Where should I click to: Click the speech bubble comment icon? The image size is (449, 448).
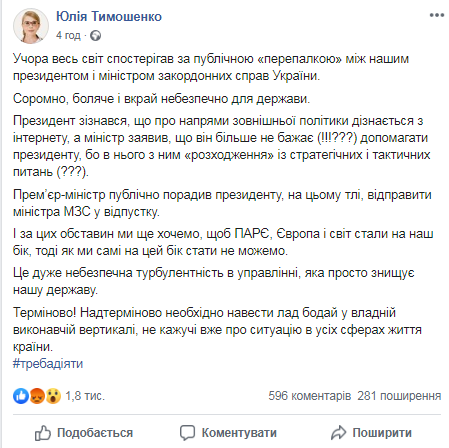(187, 433)
